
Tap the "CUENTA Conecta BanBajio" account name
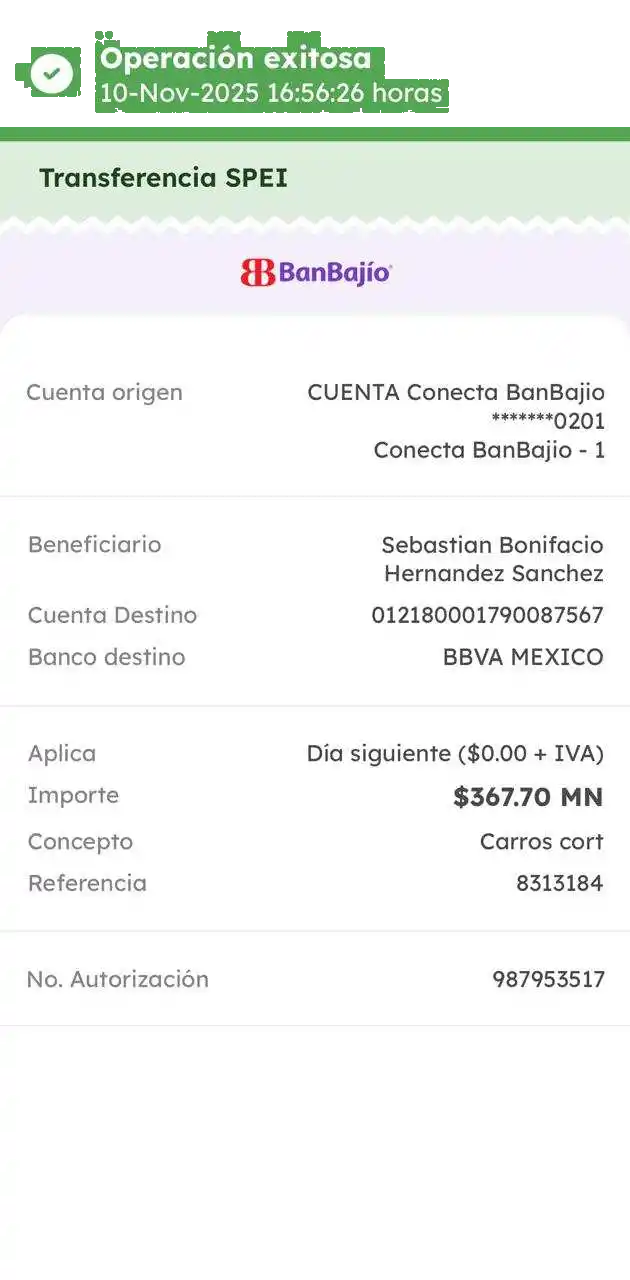455,392
